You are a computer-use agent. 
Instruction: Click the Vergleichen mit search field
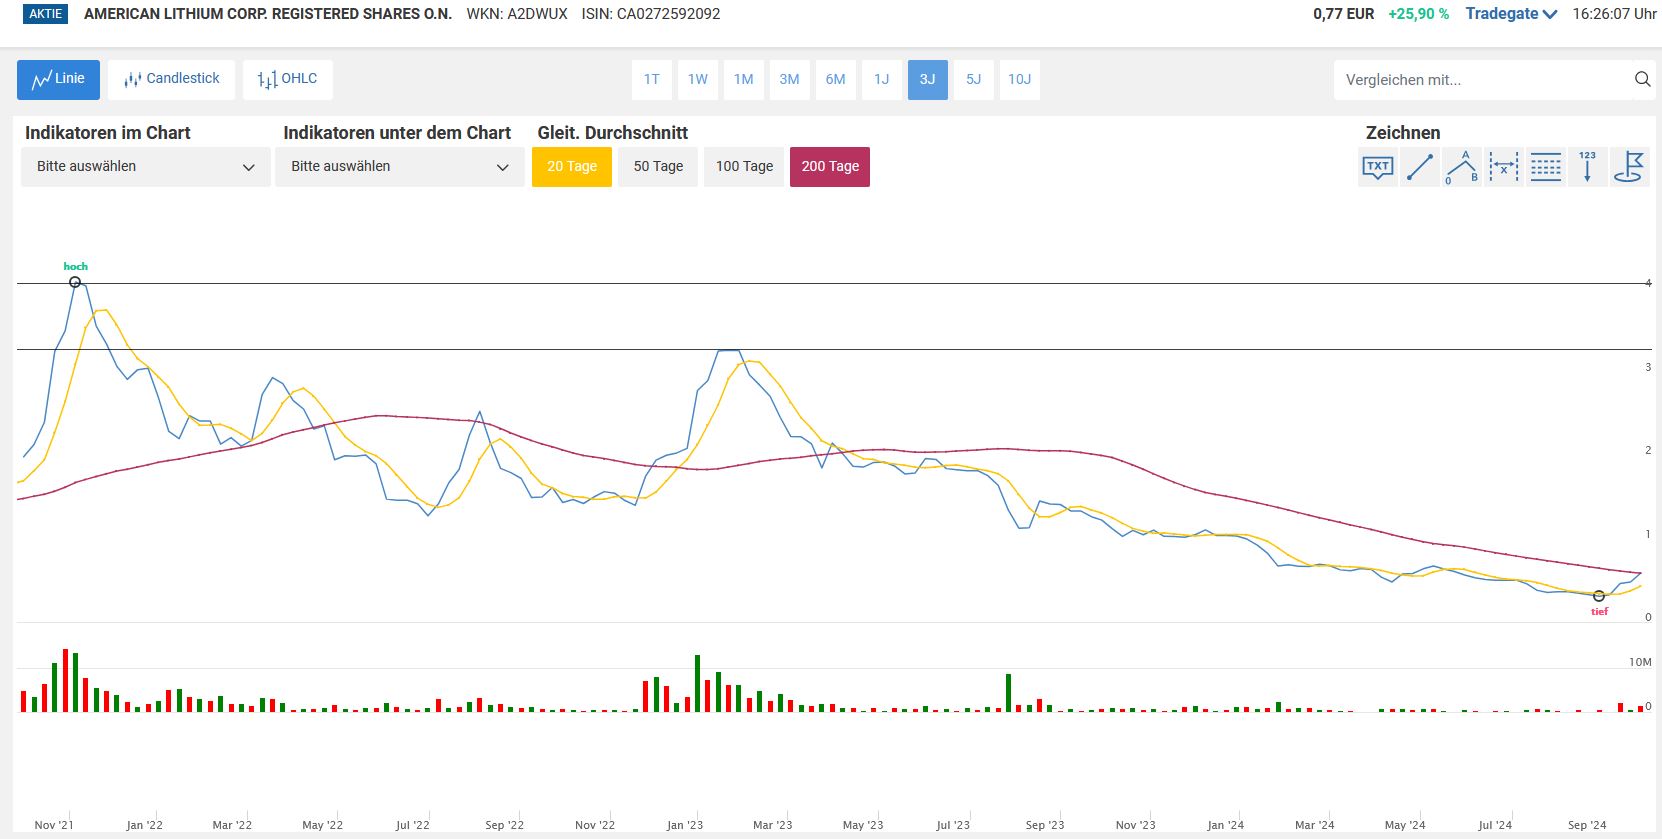coord(1480,80)
